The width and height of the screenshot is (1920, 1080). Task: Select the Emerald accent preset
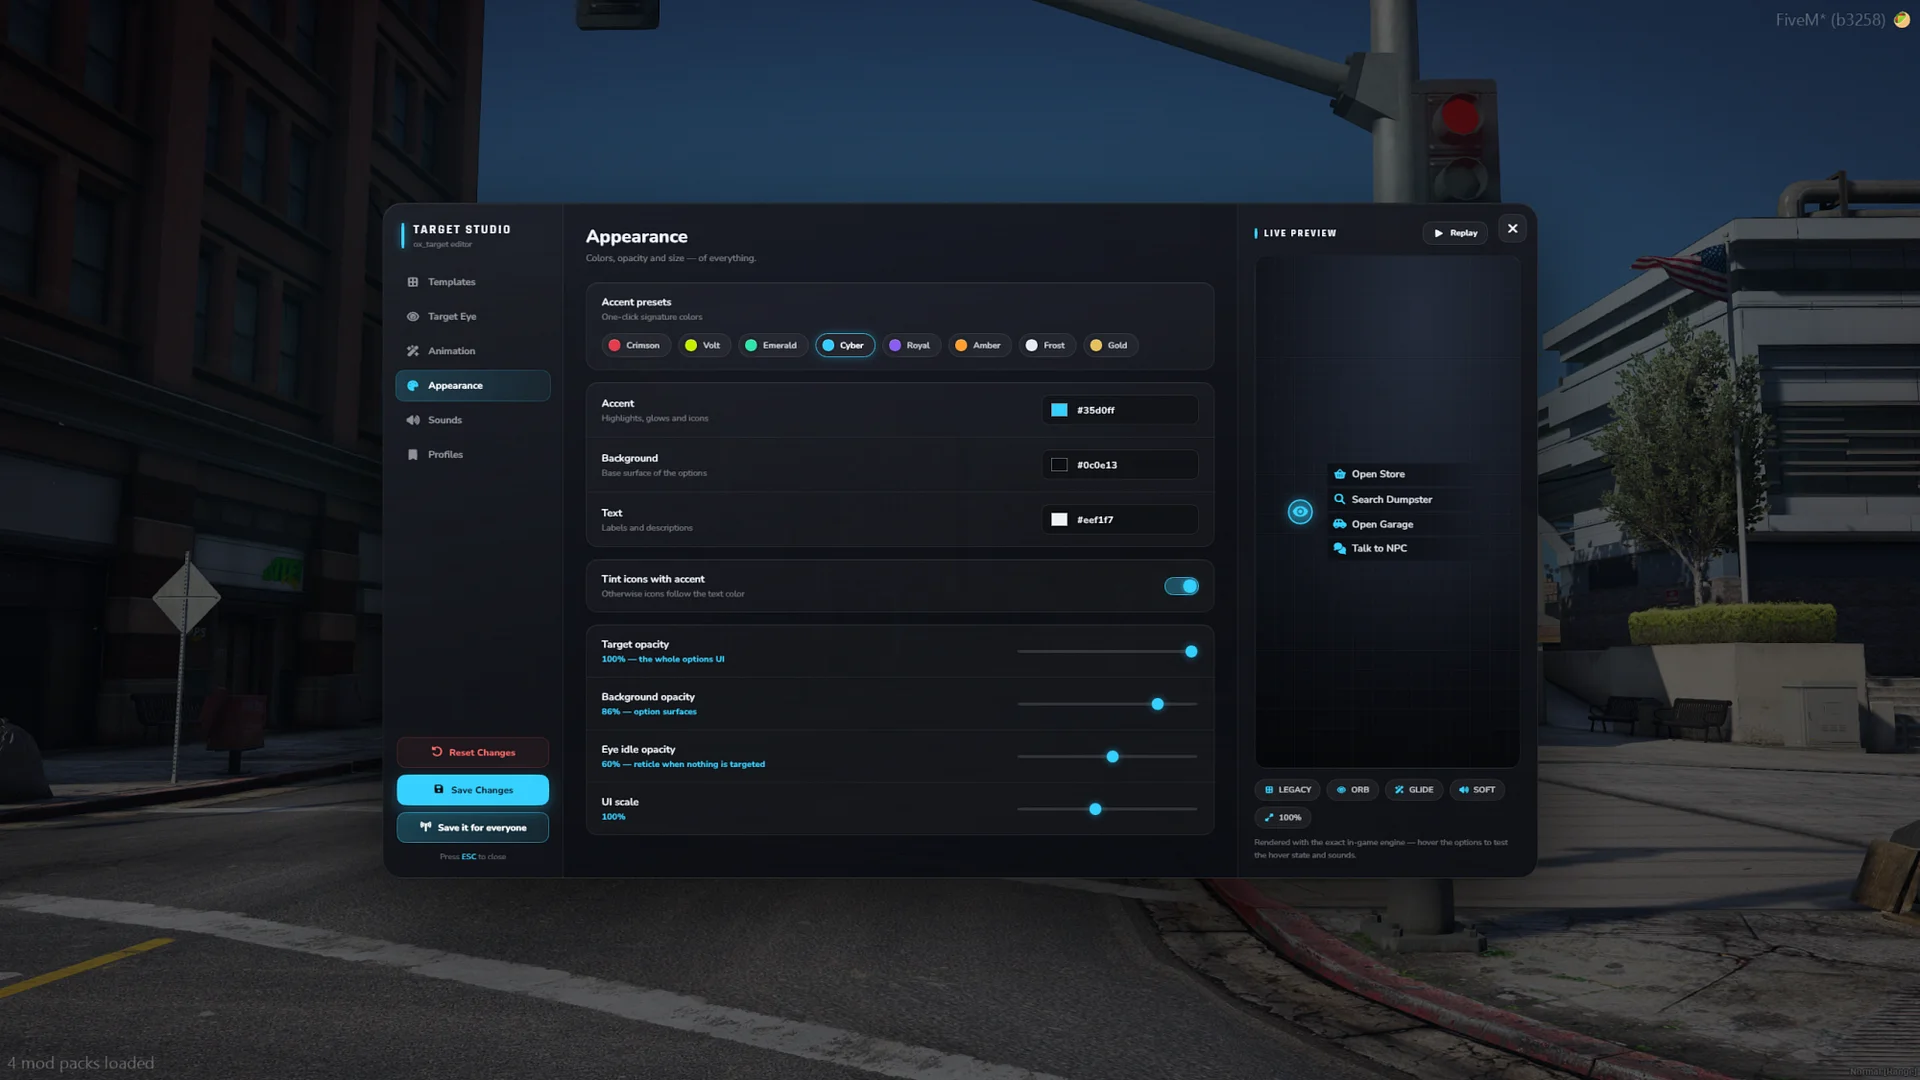click(x=772, y=345)
